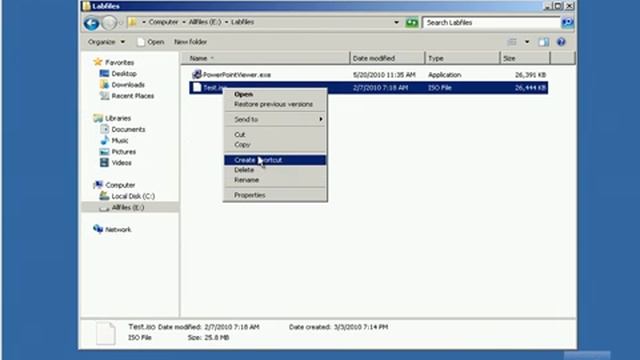Image resolution: width=640 pixels, height=360 pixels.
Task: Select the PowerPointViewer.exe file name
Action: coord(237,75)
